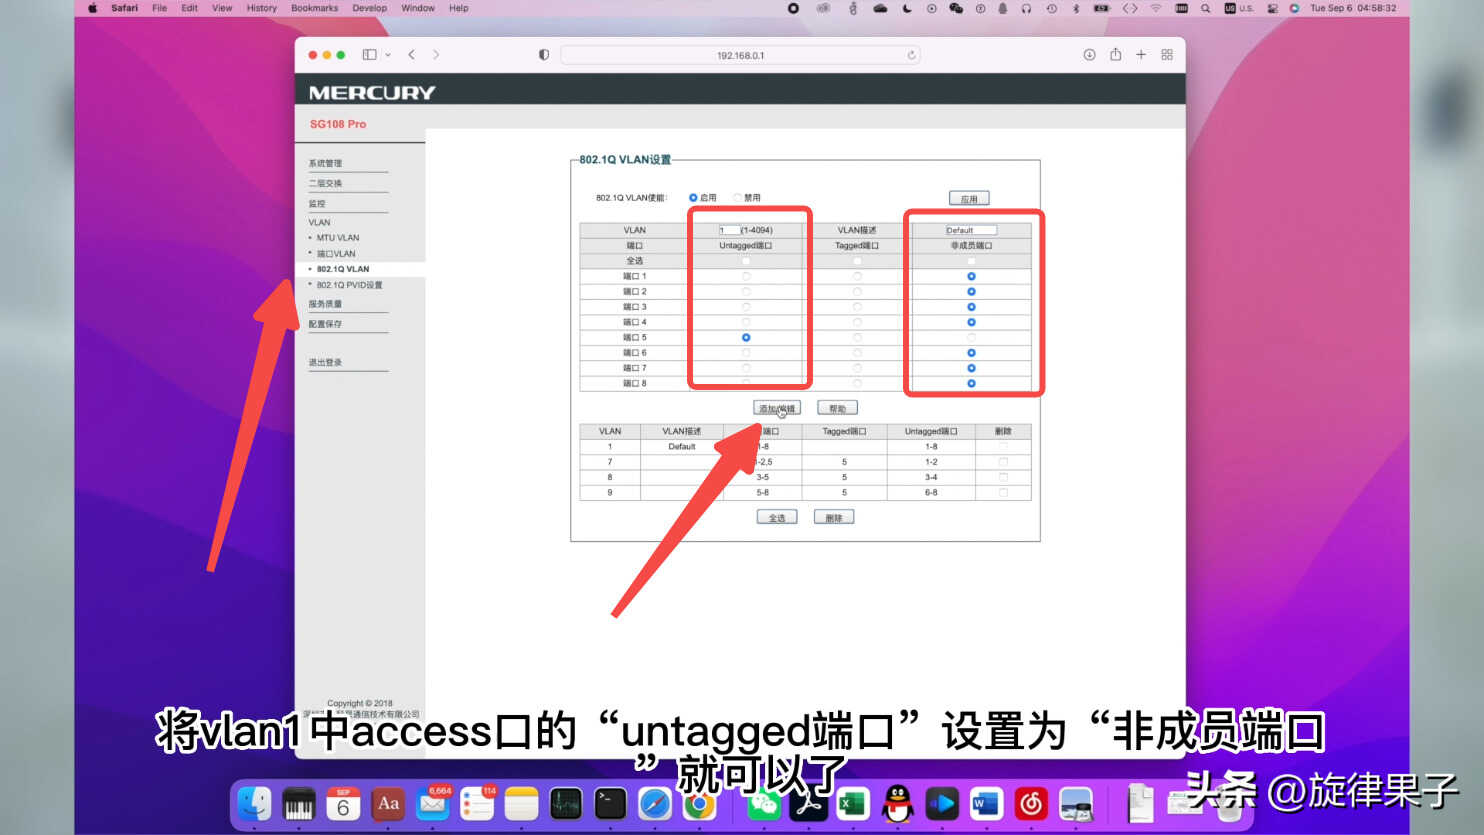
Task: Open the Safari downloads icon
Action: [x=1089, y=54]
